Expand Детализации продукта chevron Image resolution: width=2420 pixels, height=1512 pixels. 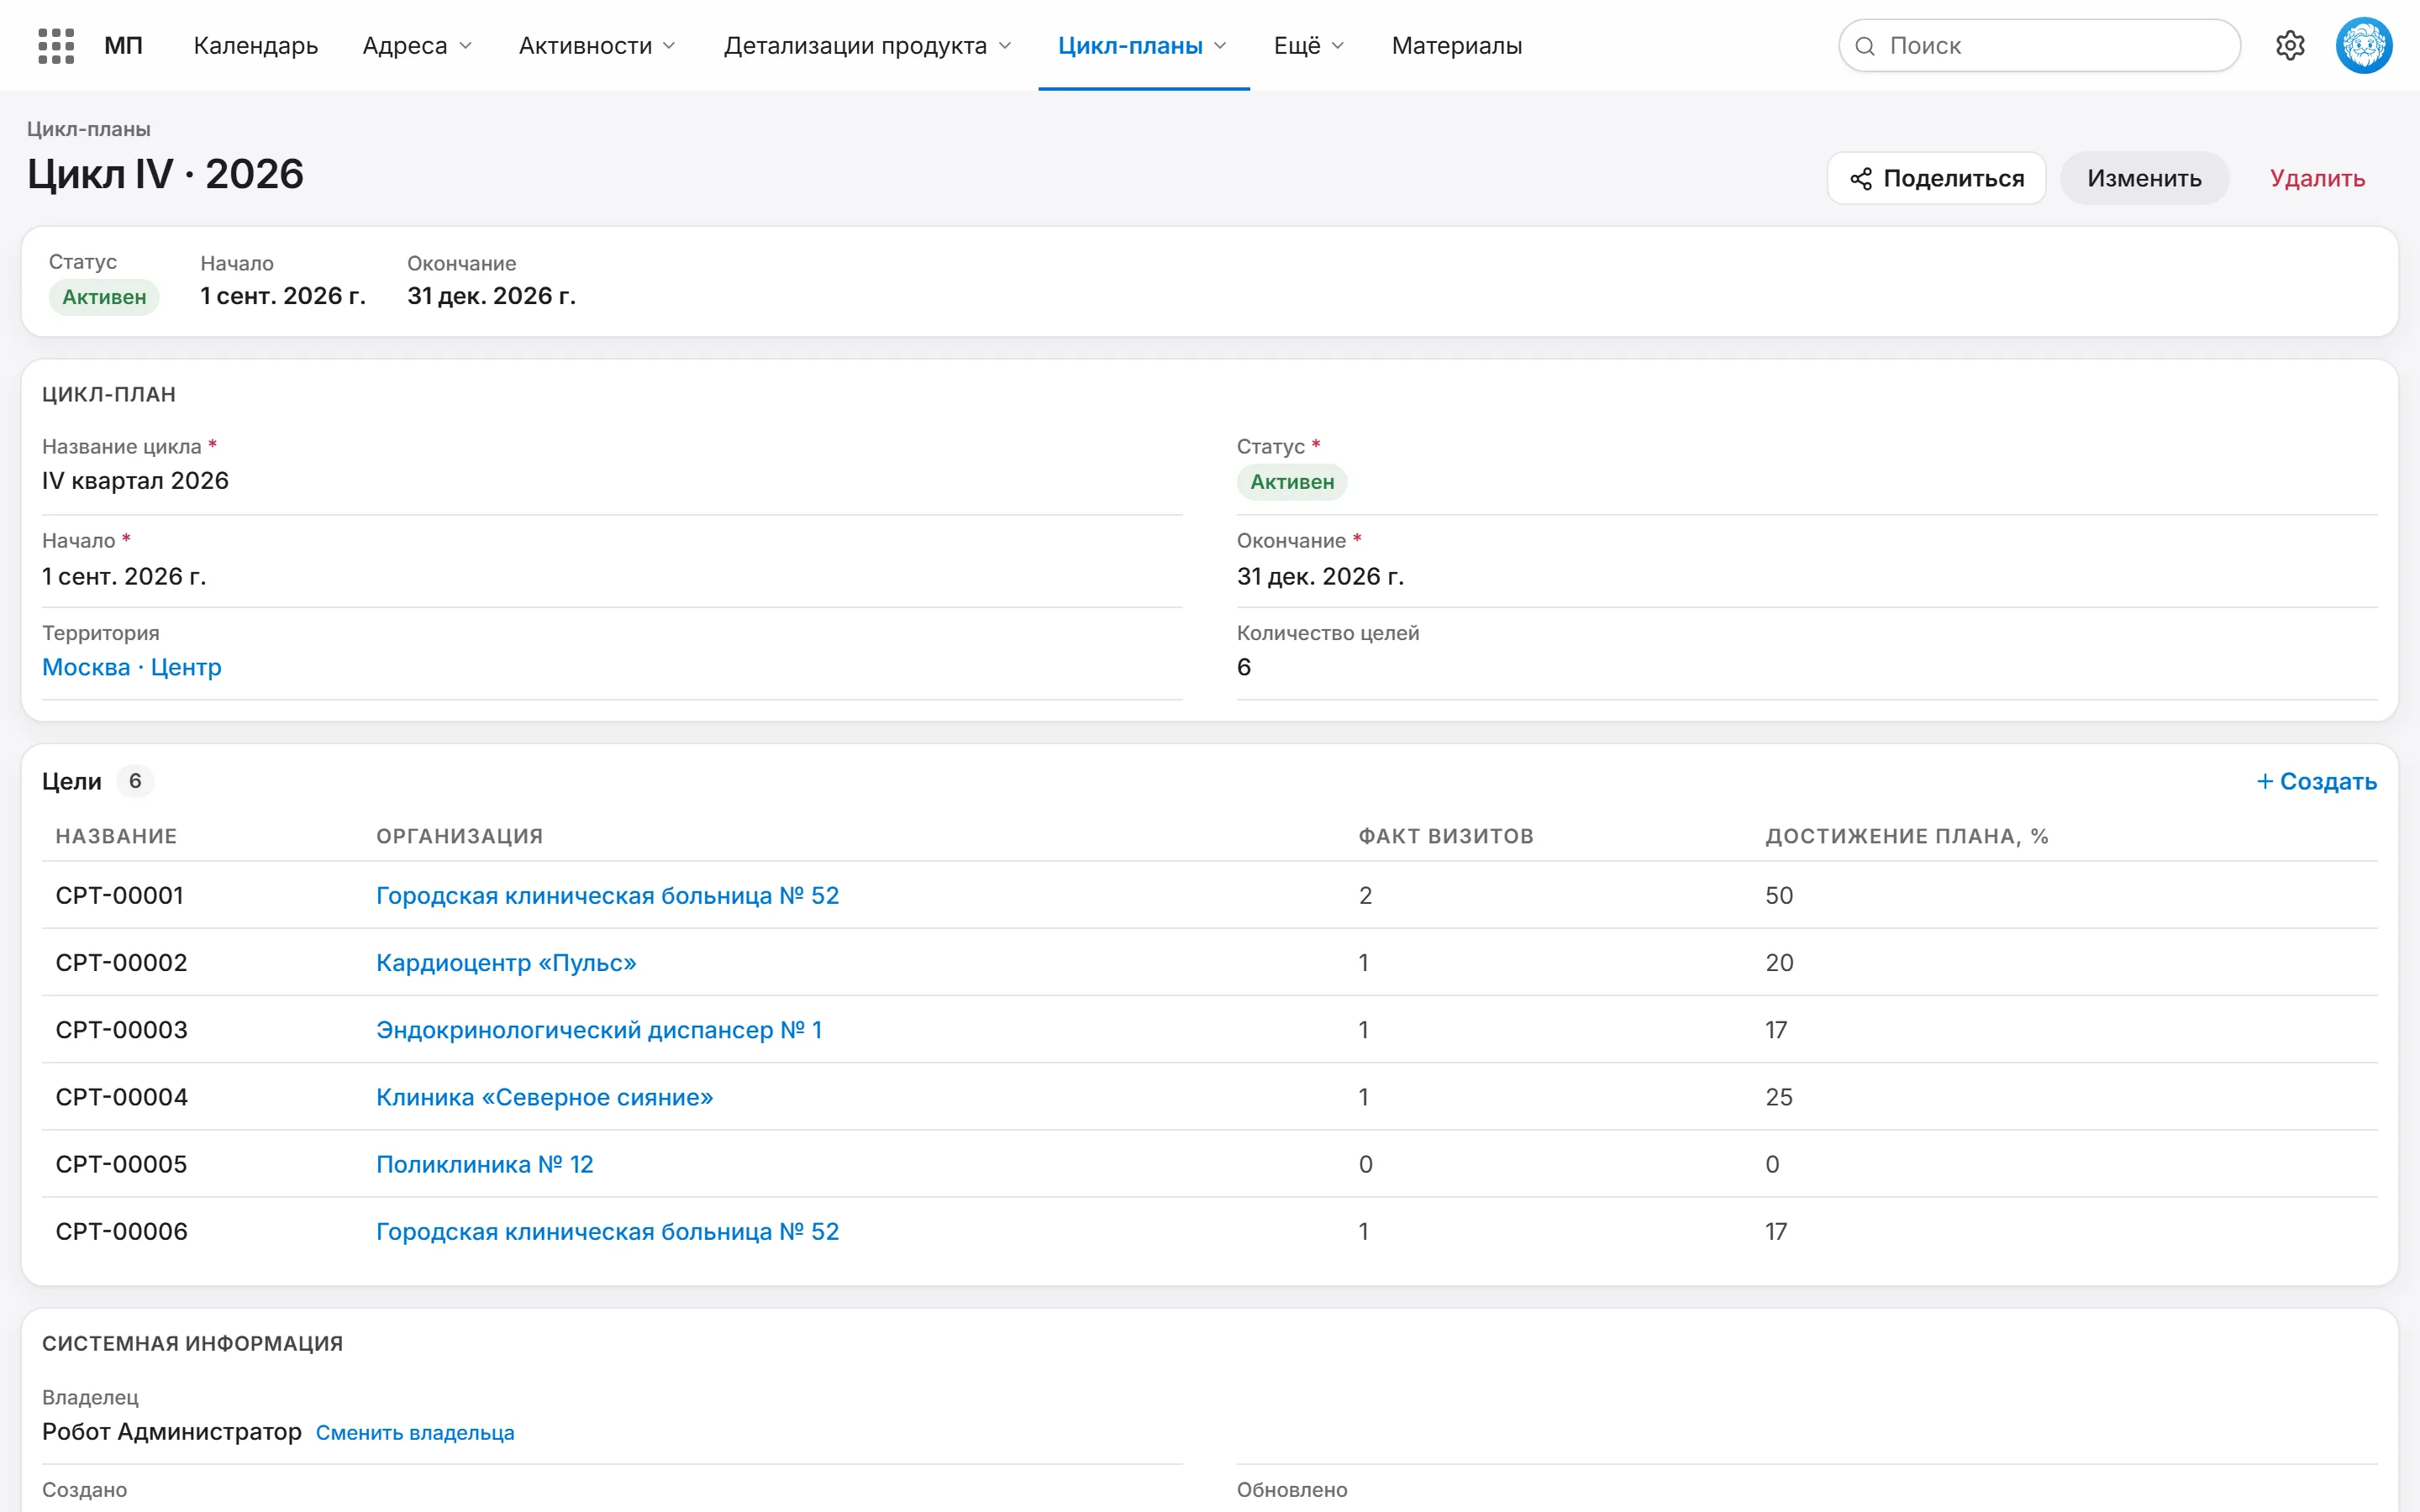1005,46
